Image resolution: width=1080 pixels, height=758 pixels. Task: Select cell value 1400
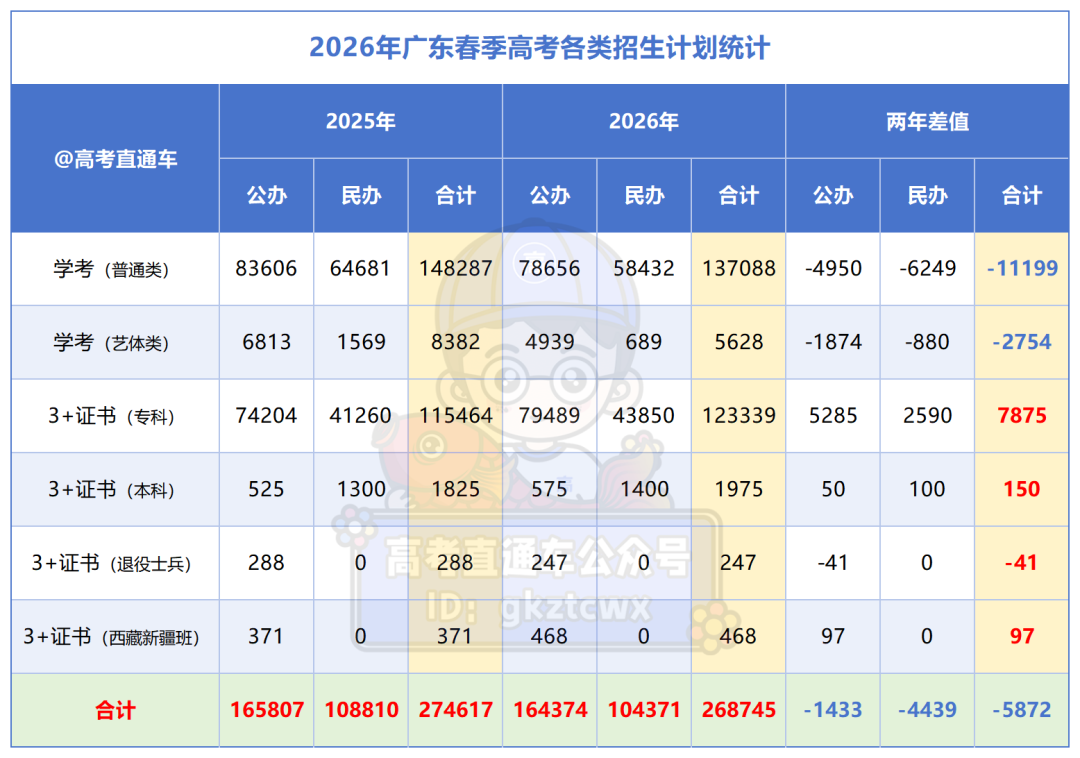click(x=643, y=489)
